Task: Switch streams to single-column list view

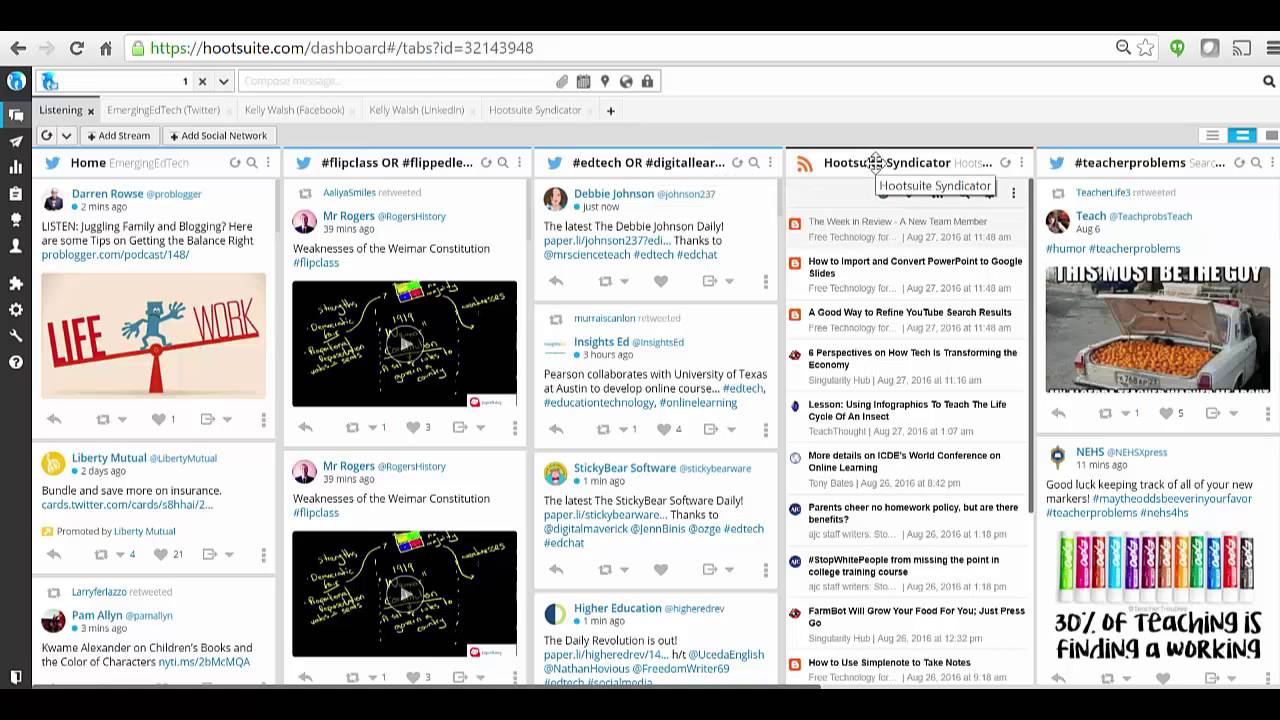Action: click(x=1212, y=135)
